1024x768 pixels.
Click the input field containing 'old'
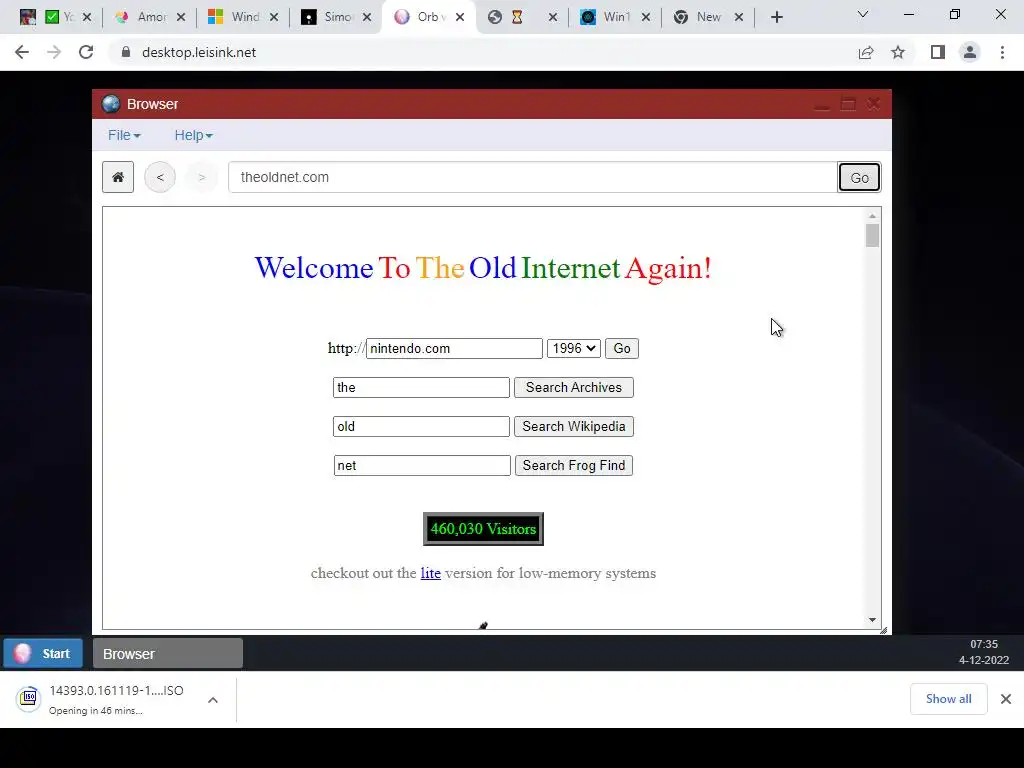click(421, 426)
